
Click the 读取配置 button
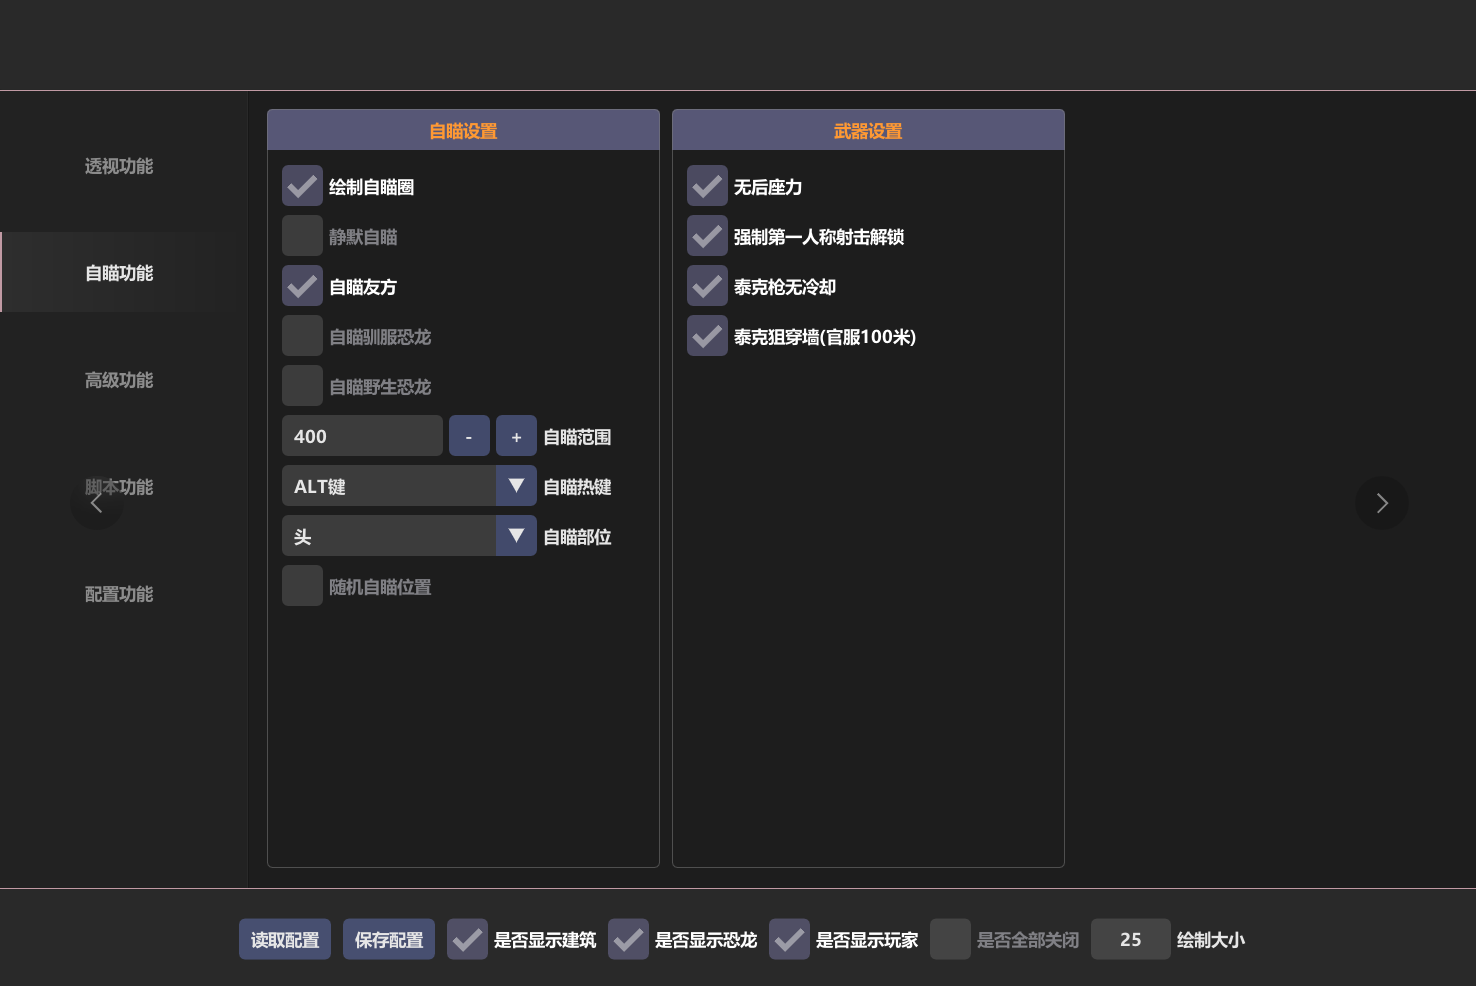pos(285,939)
